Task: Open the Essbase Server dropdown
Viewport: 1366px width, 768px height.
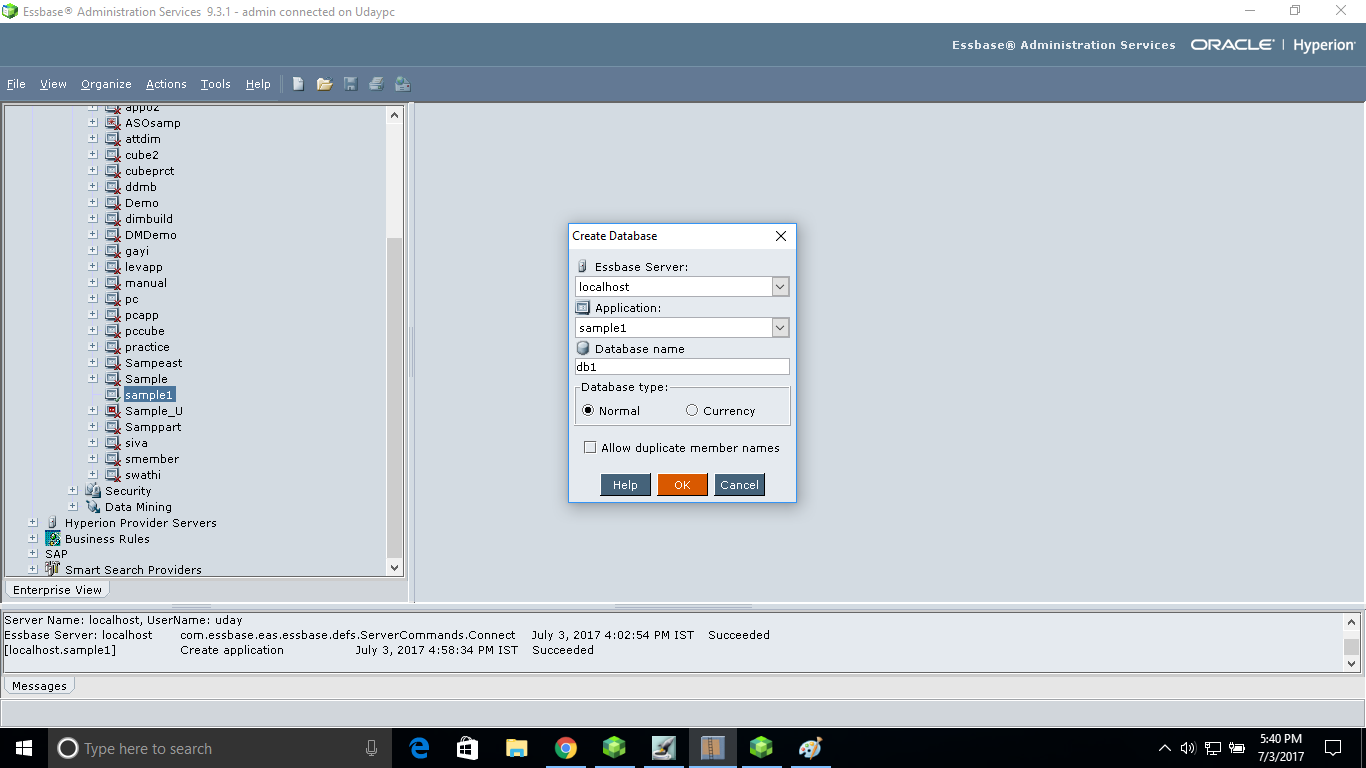Action: coord(780,286)
